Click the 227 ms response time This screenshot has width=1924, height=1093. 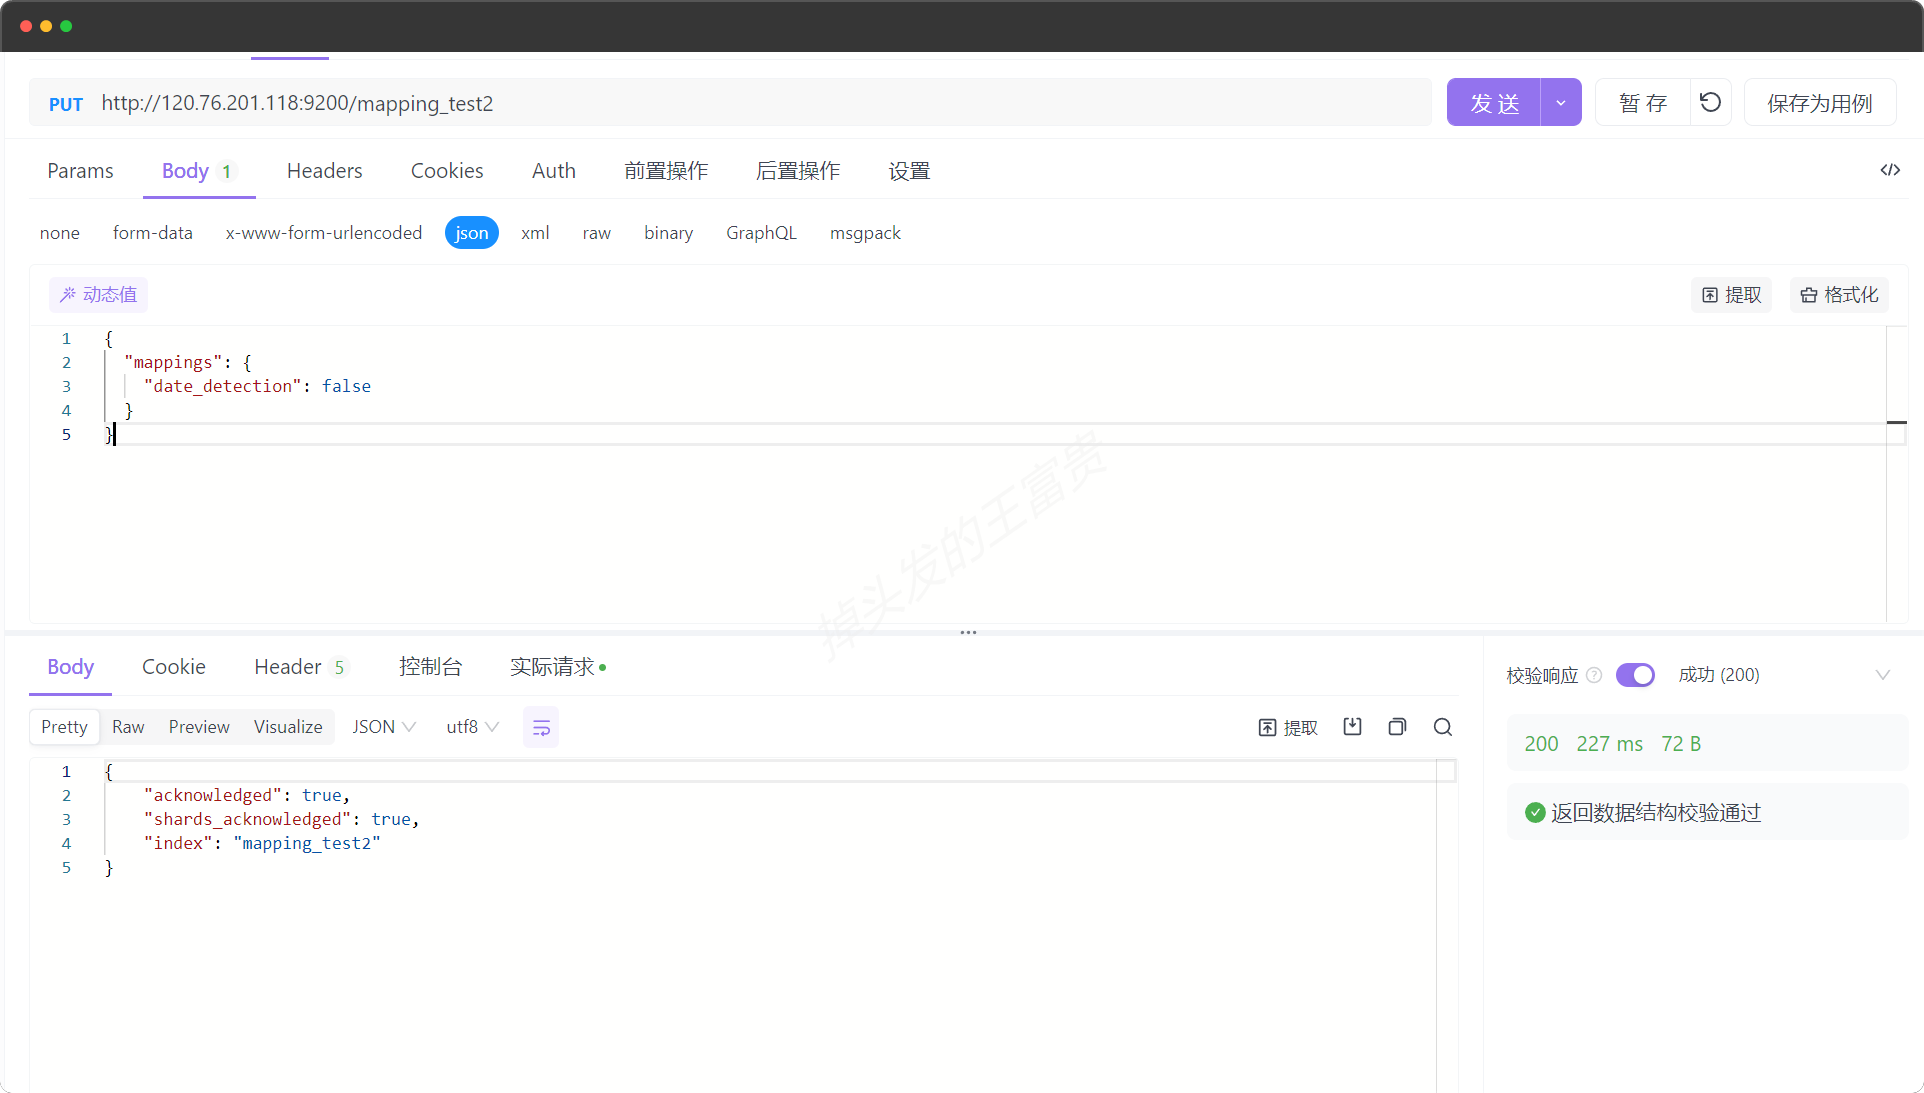pyautogui.click(x=1609, y=744)
